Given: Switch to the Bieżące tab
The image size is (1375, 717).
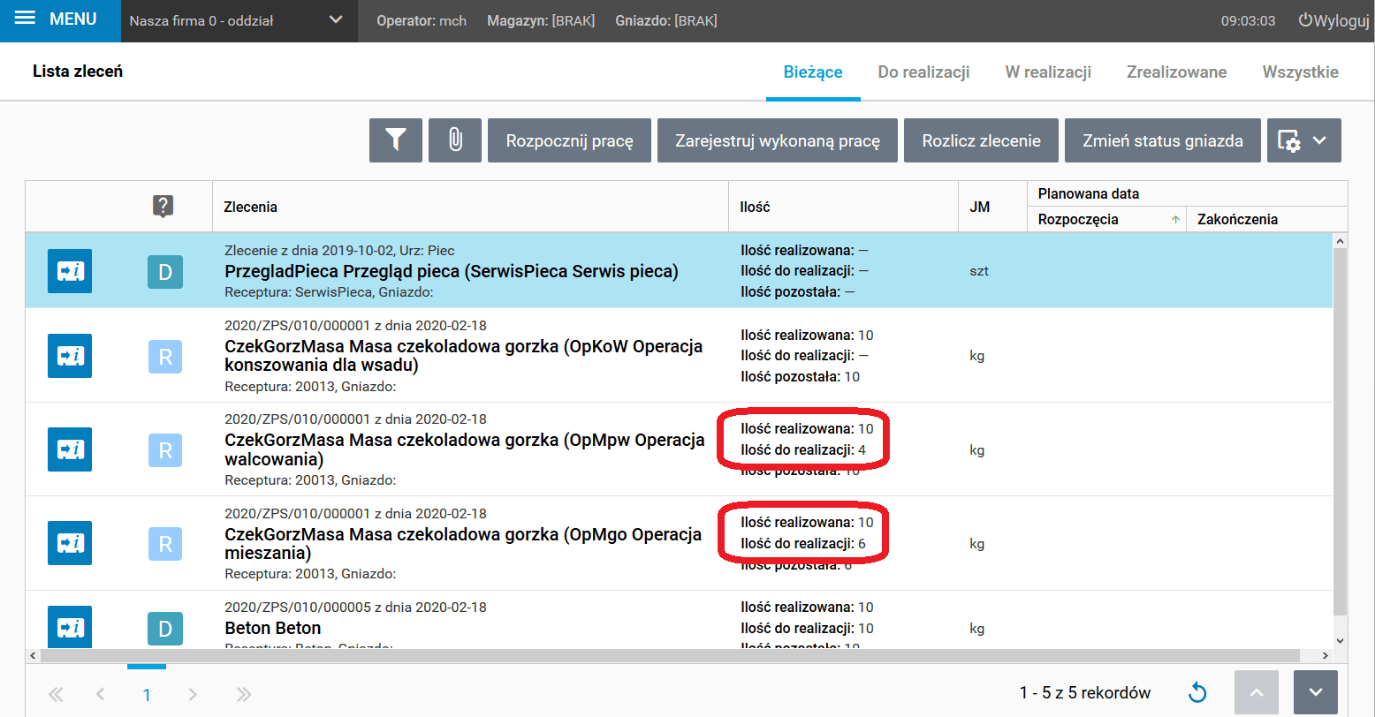Looking at the screenshot, I should (x=812, y=72).
